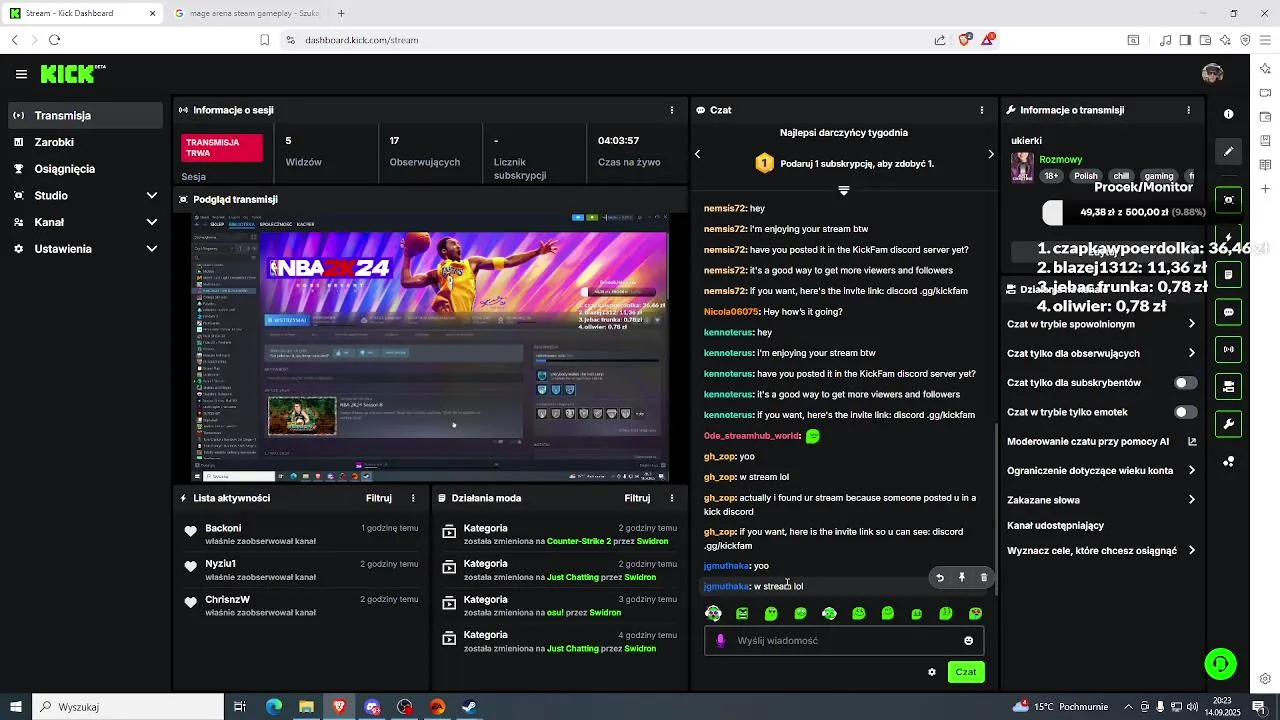The height and width of the screenshot is (720, 1280).
Task: Show next leaderboard slide with right arrow
Action: click(x=991, y=154)
